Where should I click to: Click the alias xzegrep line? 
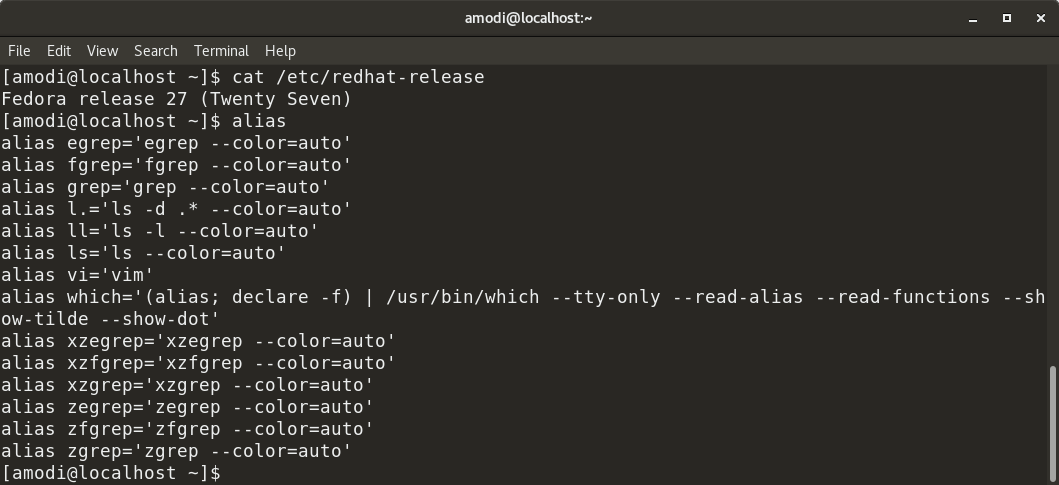[198, 341]
